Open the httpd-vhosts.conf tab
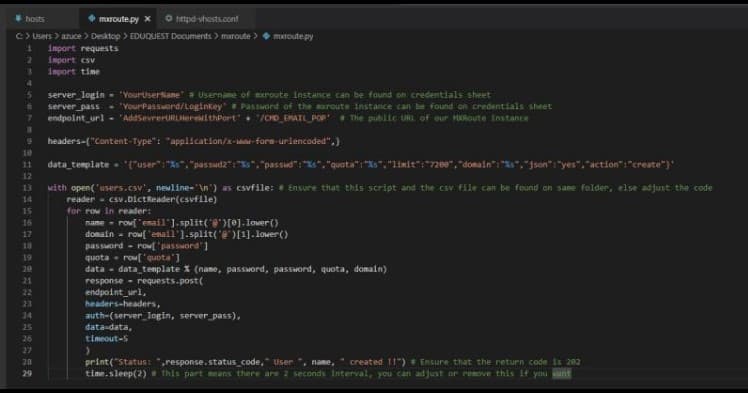Image resolution: width=748 pixels, height=393 pixels. point(207,19)
